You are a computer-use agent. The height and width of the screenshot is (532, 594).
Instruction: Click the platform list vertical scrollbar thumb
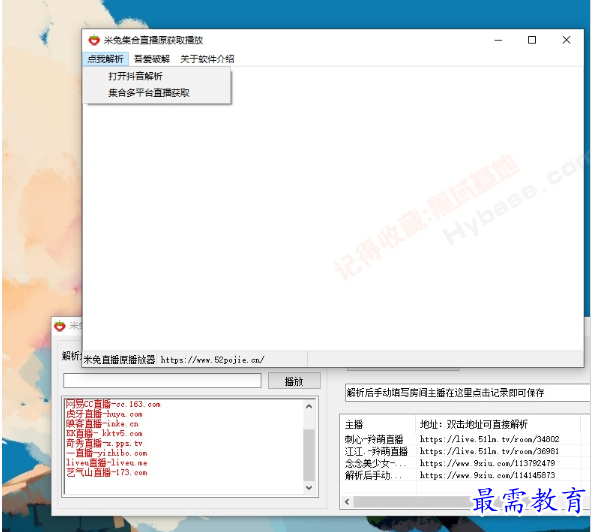(309, 455)
